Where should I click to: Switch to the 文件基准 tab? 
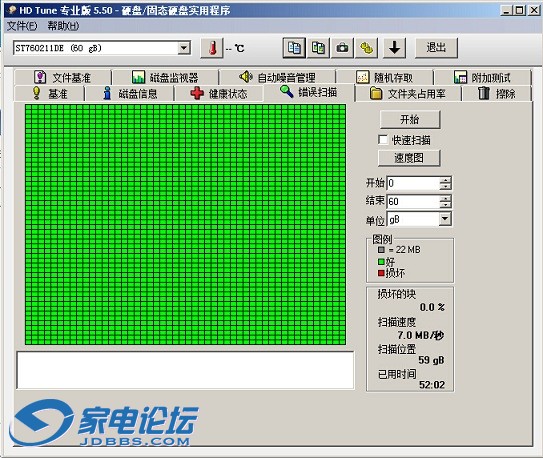click(x=63, y=77)
